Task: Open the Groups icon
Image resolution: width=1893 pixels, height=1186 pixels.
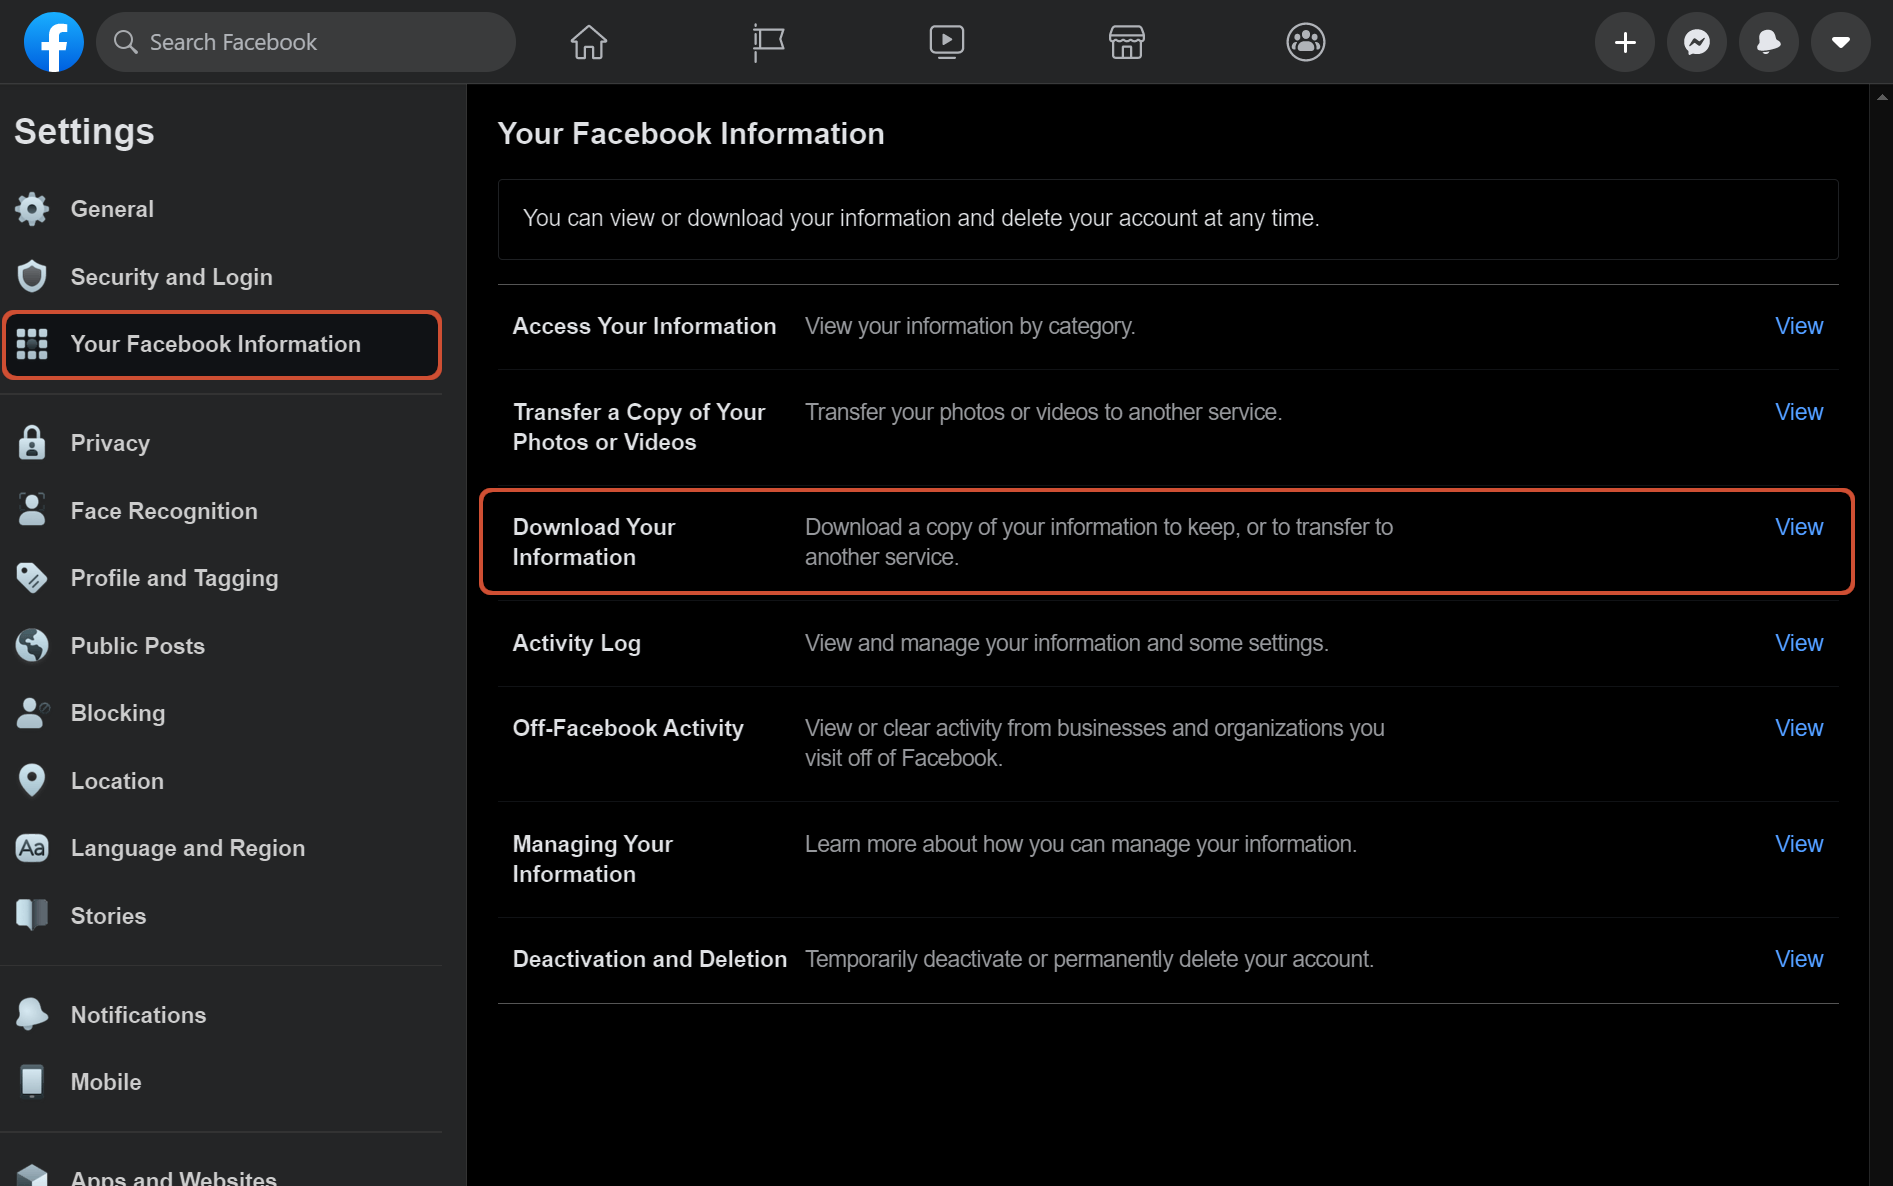Action: (x=1305, y=42)
